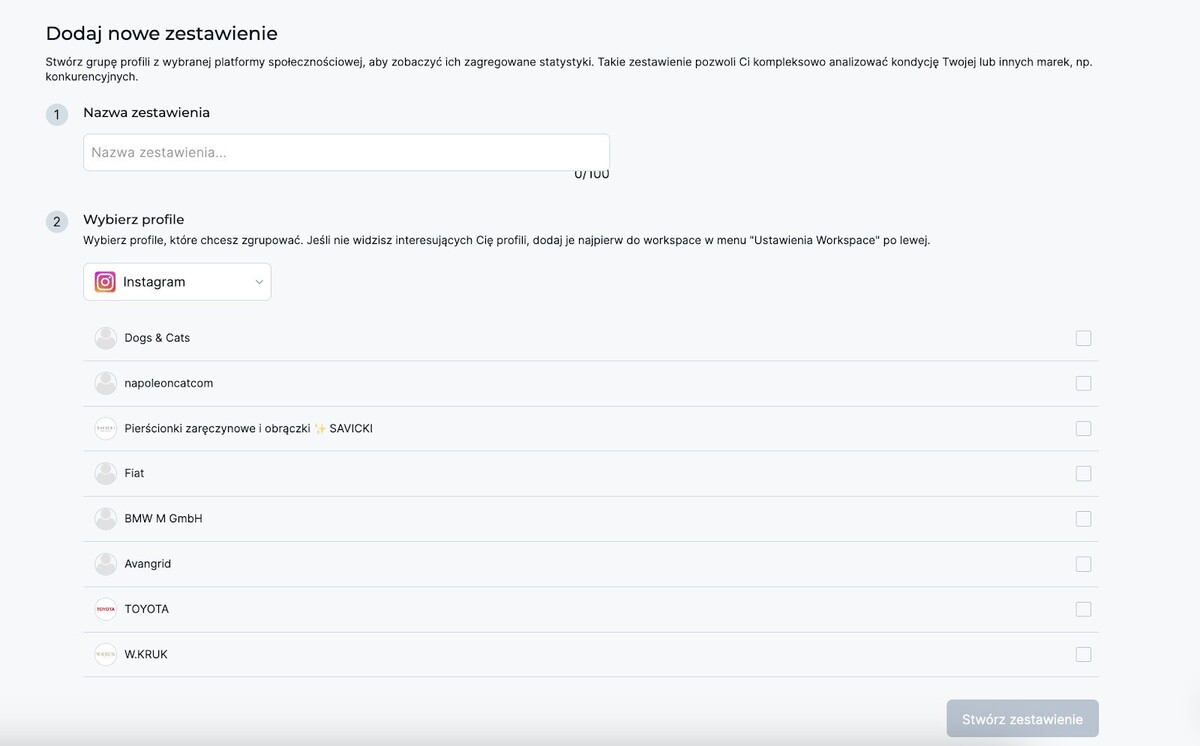Check the Dogs & Cats checkbox
This screenshot has width=1200, height=746.
coord(1083,338)
